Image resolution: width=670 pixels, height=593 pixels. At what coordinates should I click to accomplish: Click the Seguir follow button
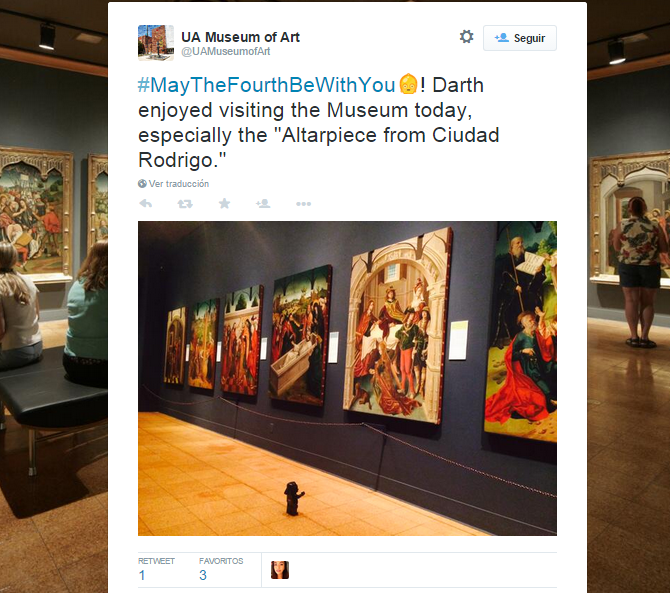(520, 38)
